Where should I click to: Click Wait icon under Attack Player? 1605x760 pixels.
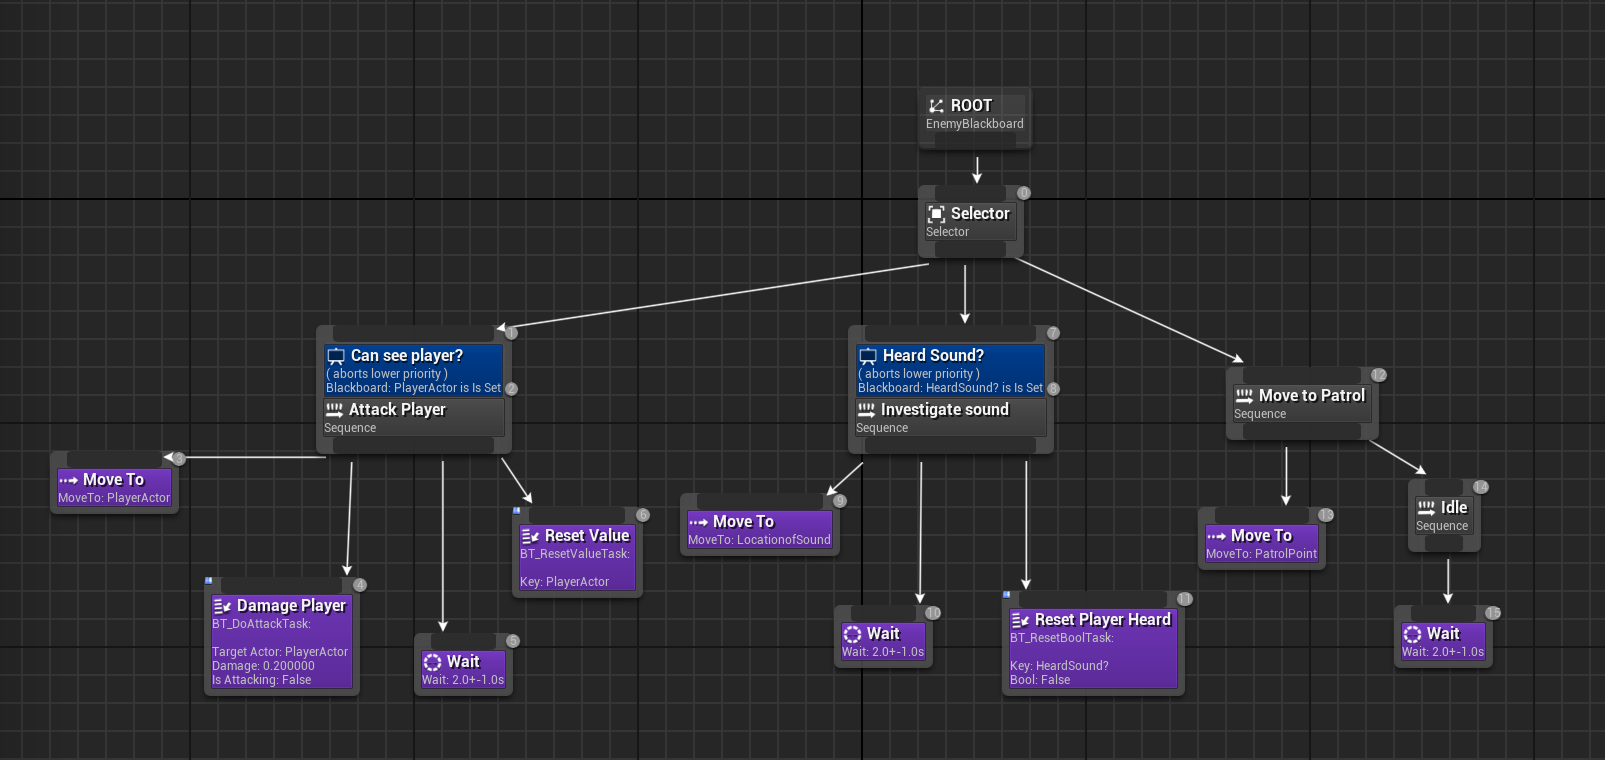coord(432,662)
